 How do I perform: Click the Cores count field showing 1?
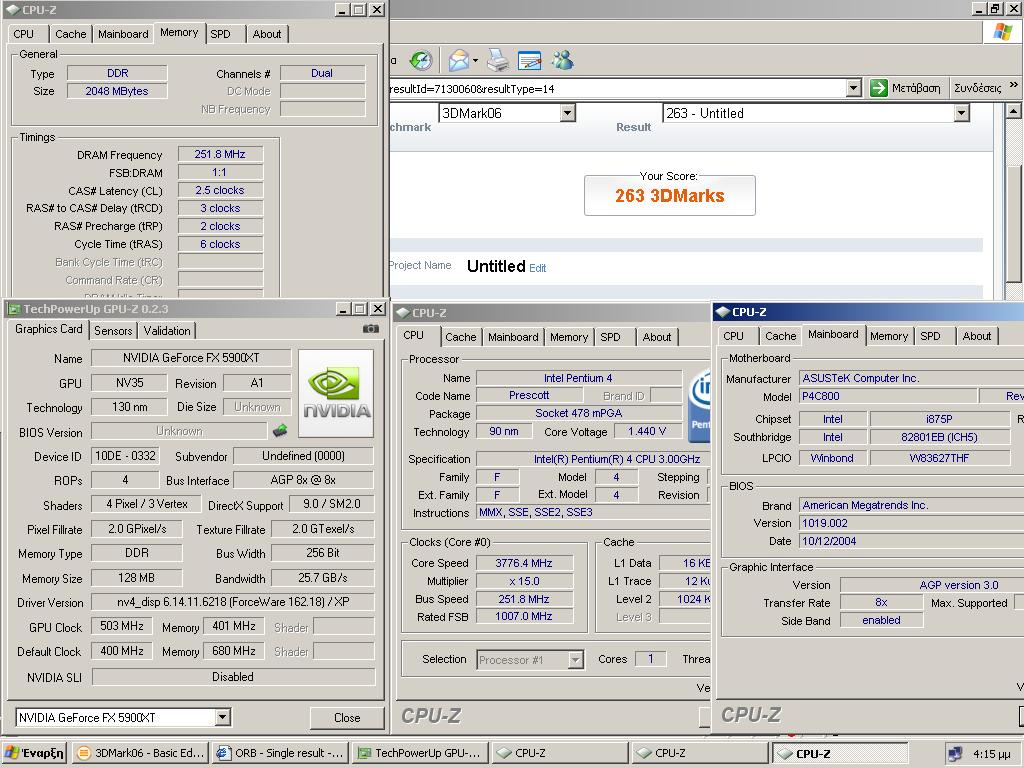650,659
